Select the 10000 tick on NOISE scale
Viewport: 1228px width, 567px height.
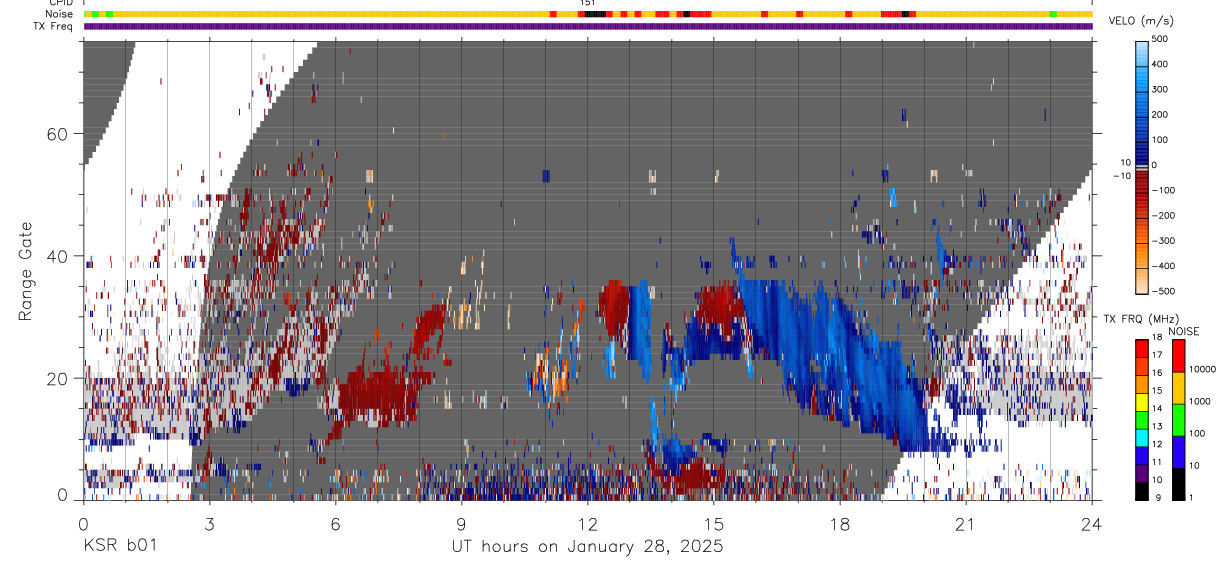tap(1203, 369)
